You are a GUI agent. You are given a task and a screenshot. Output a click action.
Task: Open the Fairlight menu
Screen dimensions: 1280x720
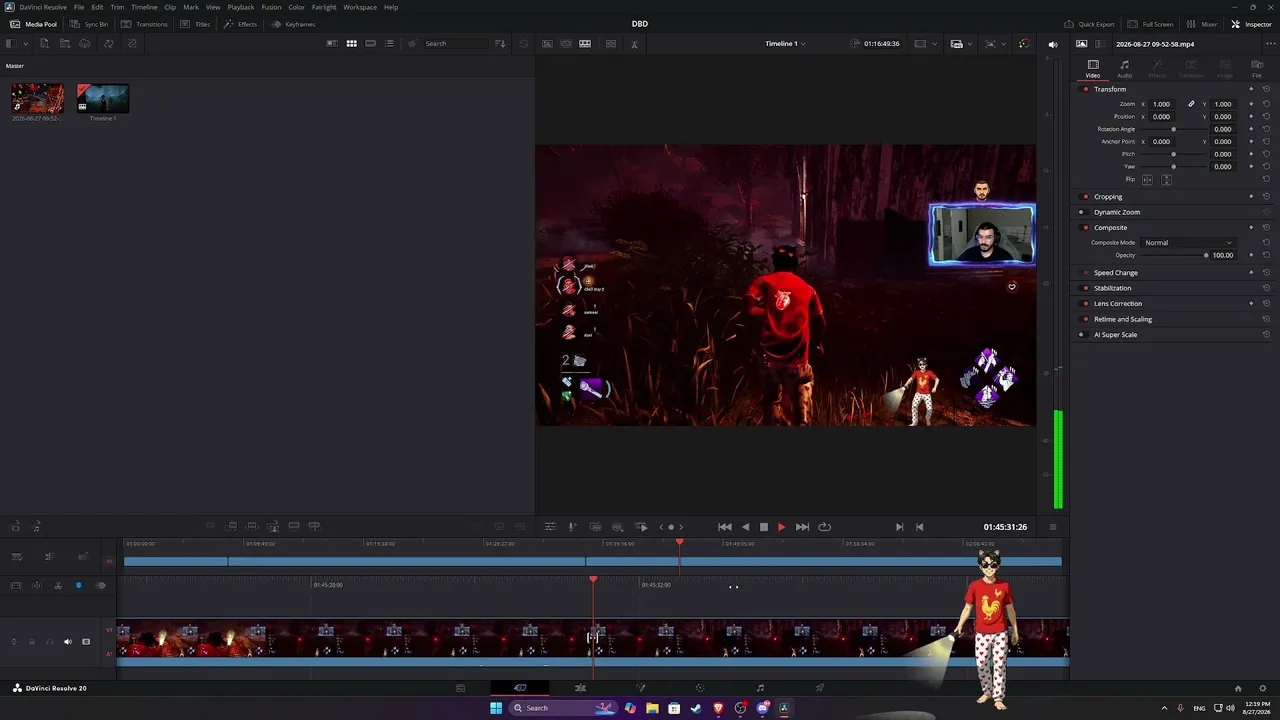click(324, 7)
